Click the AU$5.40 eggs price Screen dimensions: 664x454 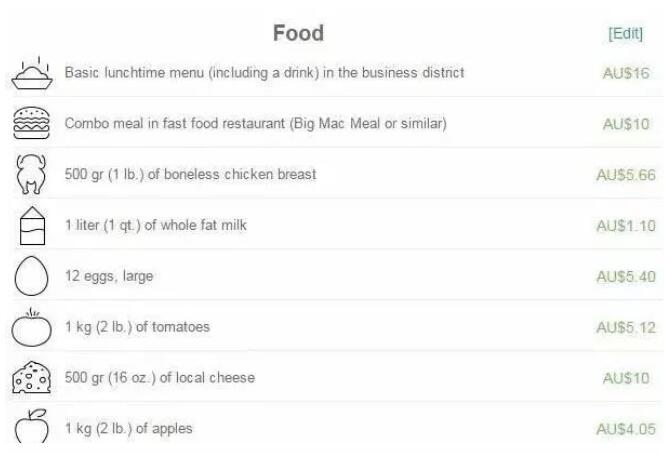[626, 277]
